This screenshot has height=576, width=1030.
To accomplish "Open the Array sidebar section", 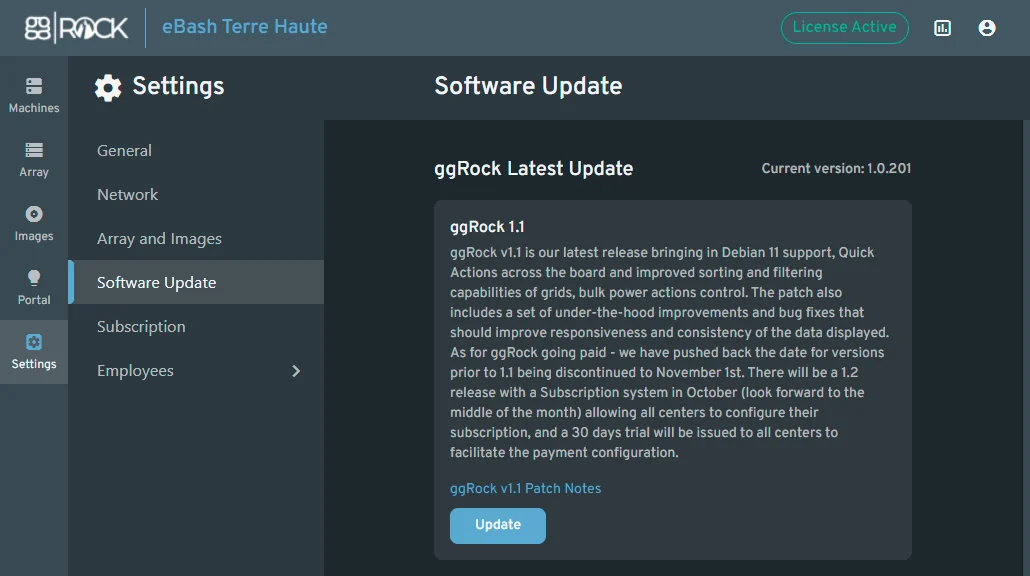I will [34, 160].
